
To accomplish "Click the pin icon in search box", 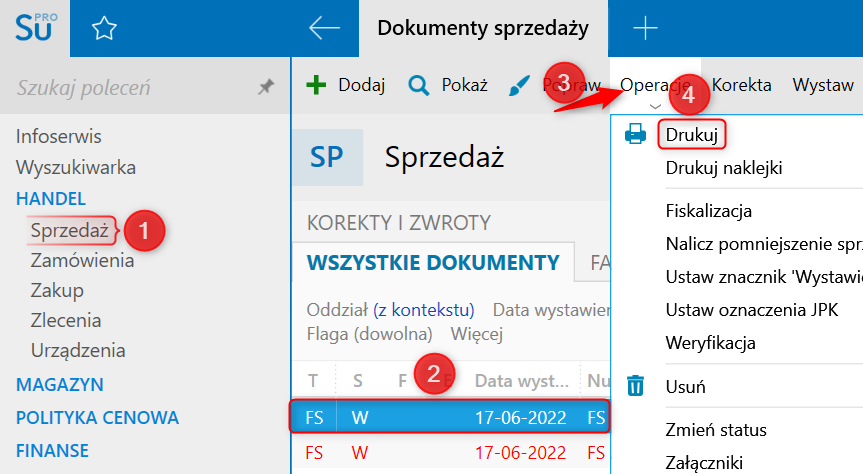I will (x=265, y=88).
